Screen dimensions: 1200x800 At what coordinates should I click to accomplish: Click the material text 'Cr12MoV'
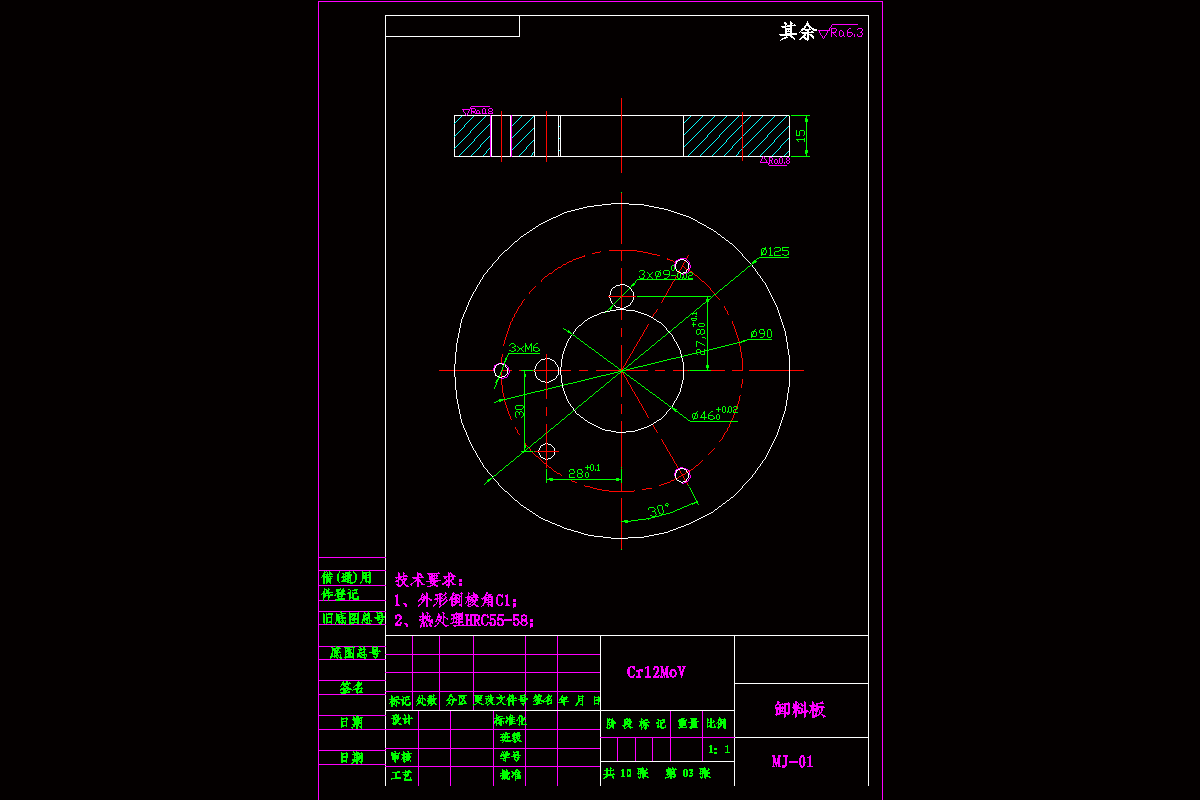click(656, 673)
